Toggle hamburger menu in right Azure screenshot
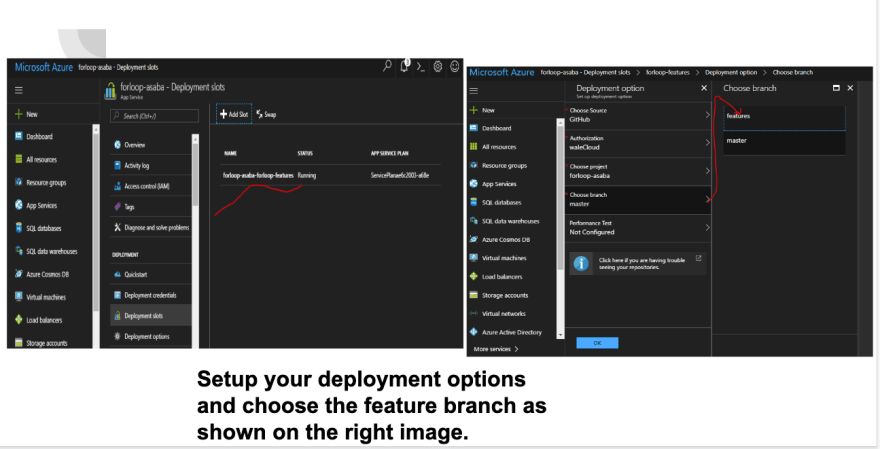Screen dimensions: 880x449 point(474,90)
